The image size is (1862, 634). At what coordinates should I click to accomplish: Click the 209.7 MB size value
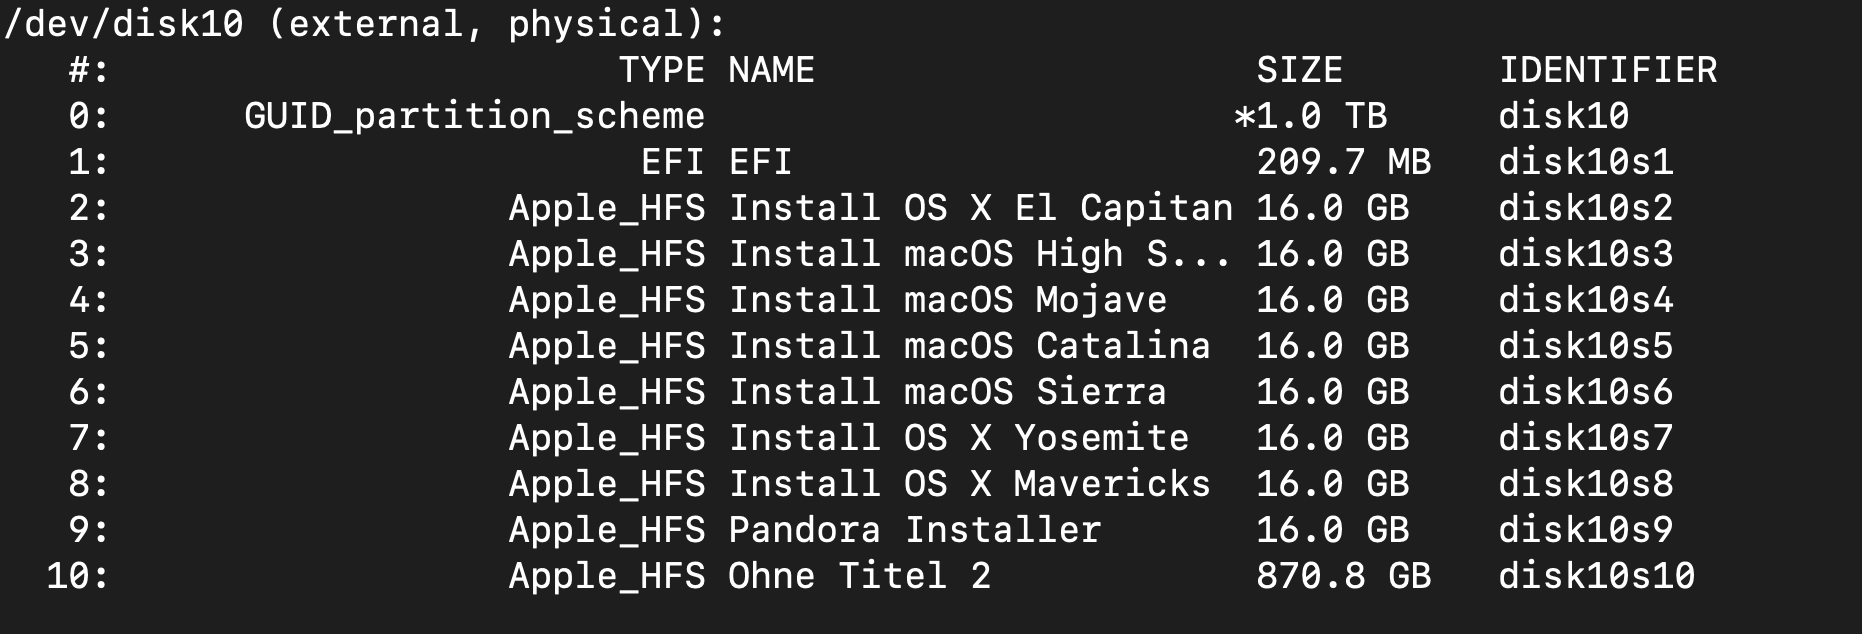(x=1343, y=162)
